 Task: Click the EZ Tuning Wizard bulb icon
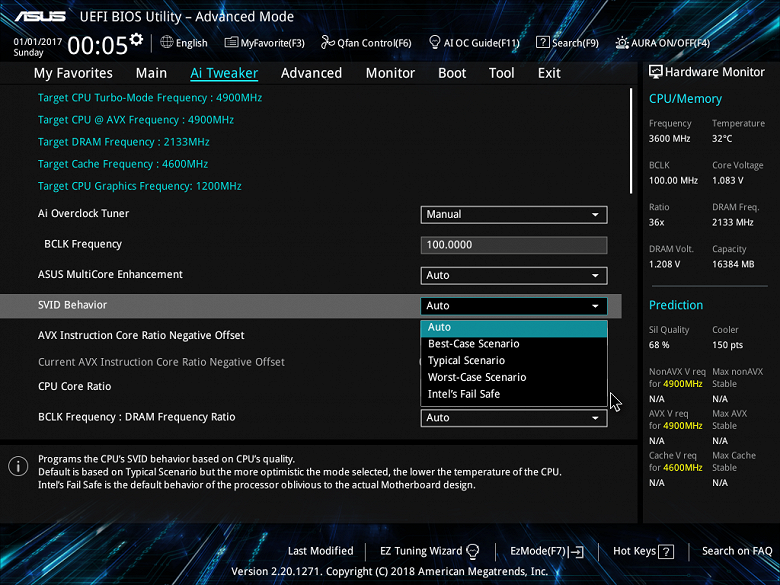coord(473,551)
